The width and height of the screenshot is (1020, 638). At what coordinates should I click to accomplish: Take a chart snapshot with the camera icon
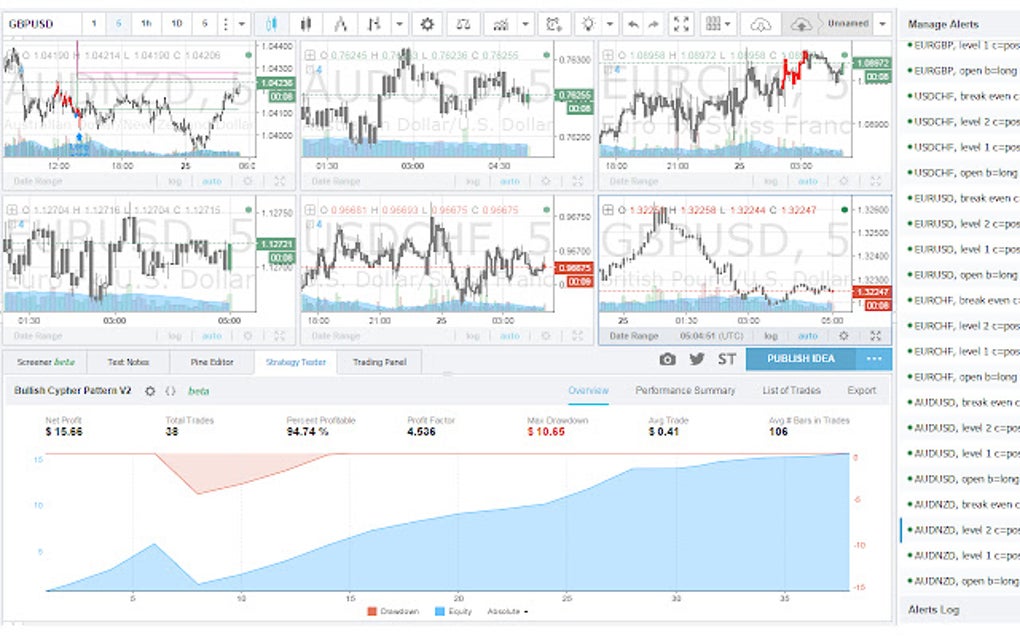[667, 359]
